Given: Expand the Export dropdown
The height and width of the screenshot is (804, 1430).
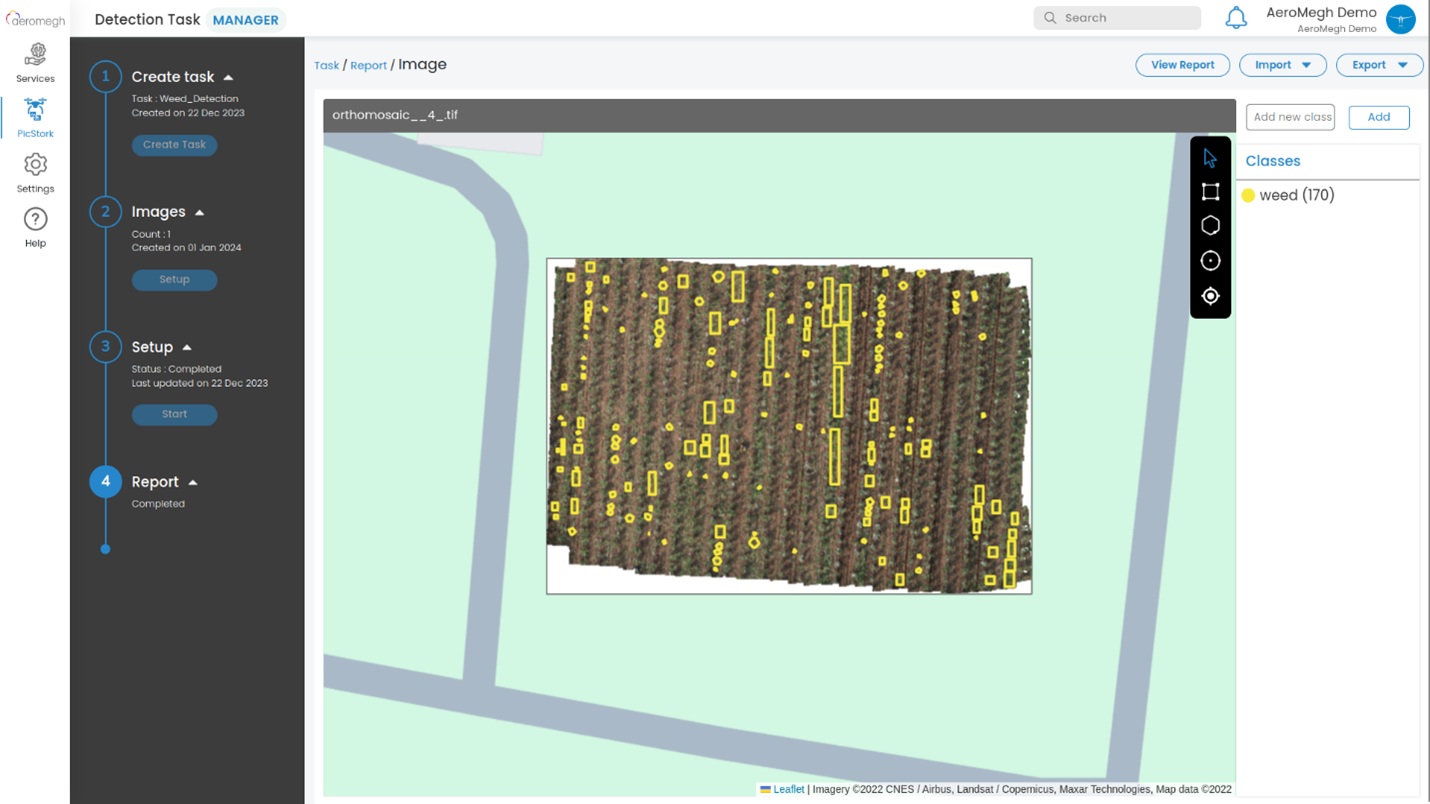Looking at the screenshot, I should 1379,65.
